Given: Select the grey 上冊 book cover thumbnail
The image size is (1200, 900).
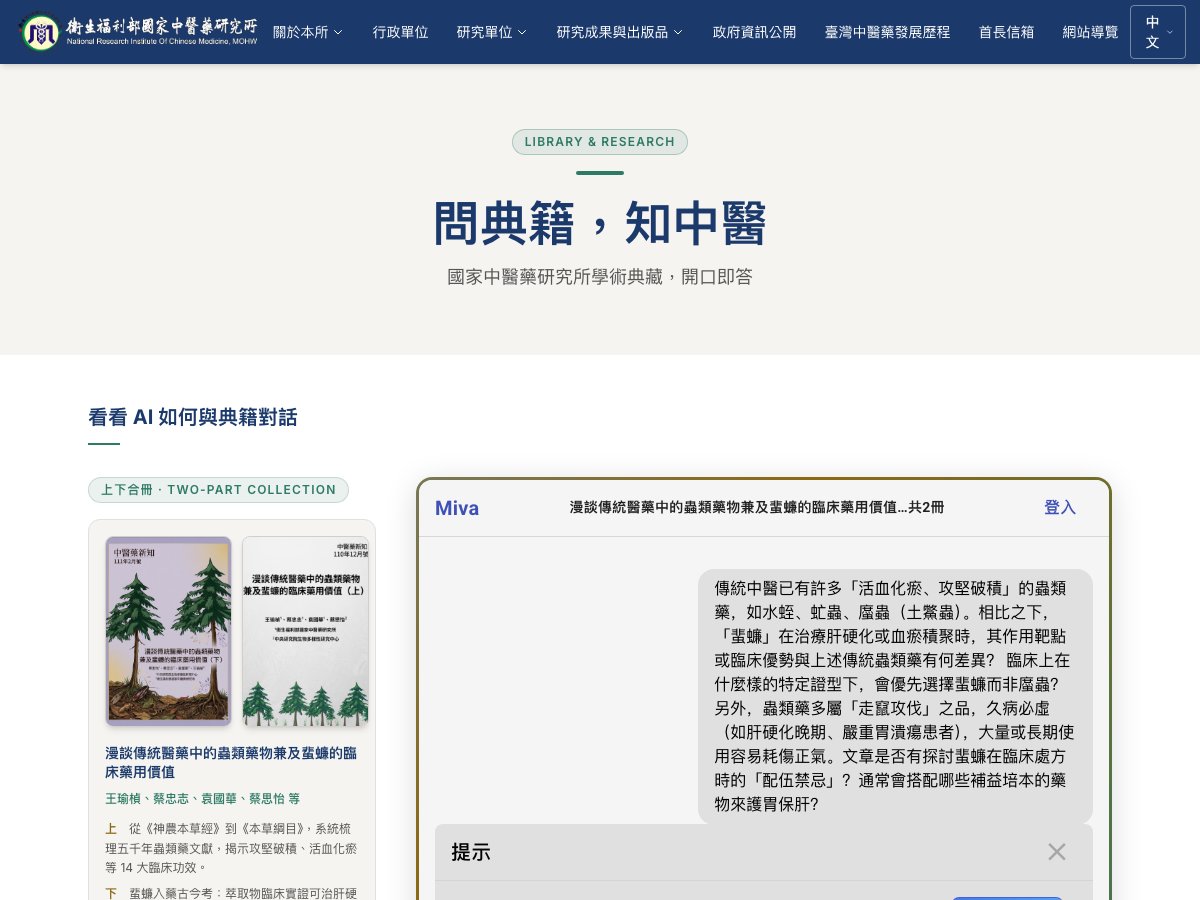Looking at the screenshot, I should tap(305, 631).
